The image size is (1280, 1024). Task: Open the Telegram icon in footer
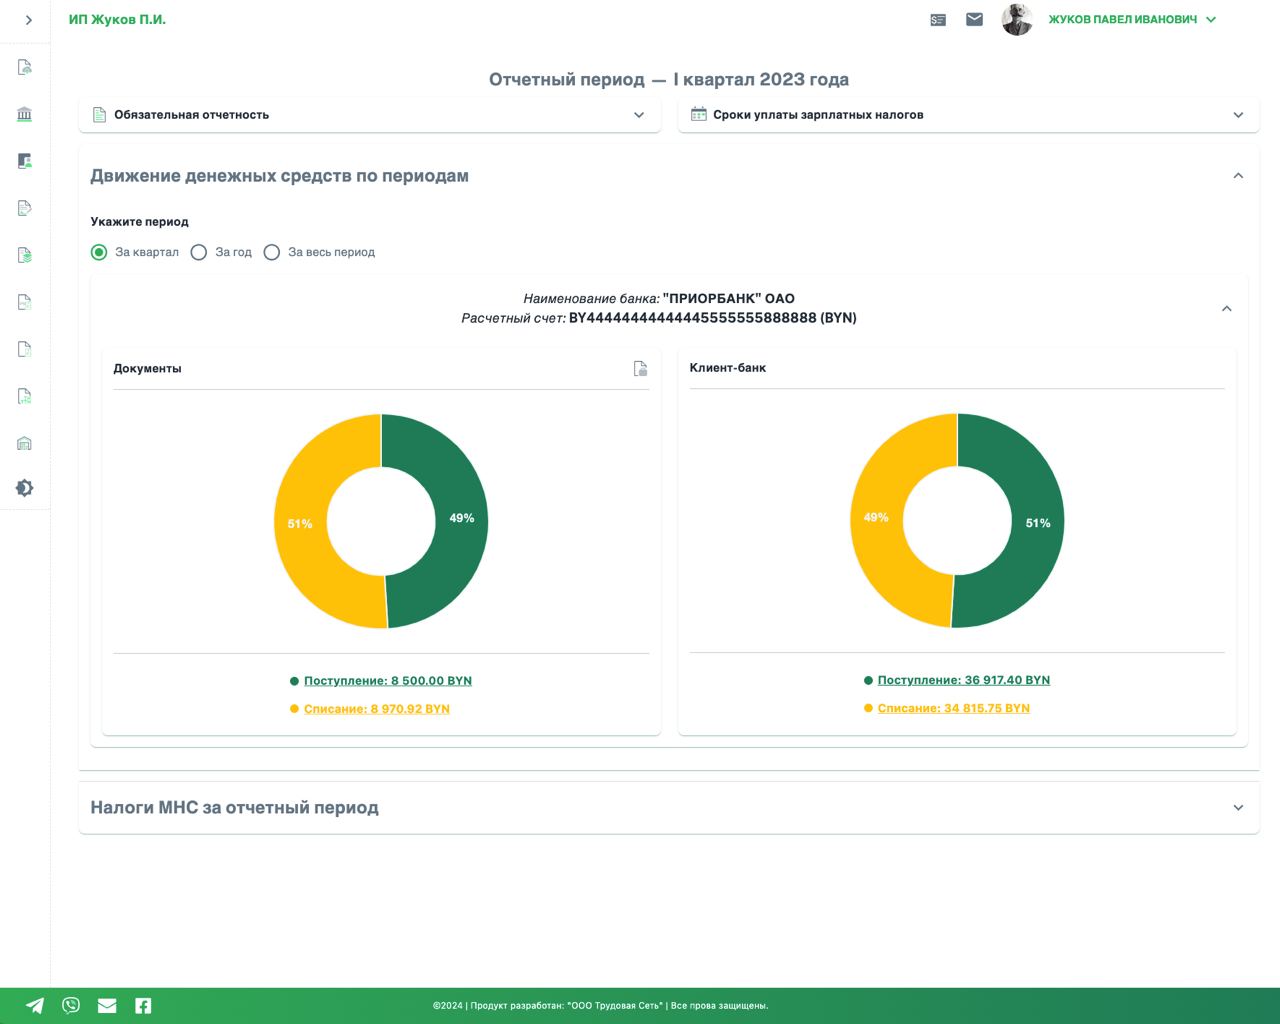tap(35, 1006)
